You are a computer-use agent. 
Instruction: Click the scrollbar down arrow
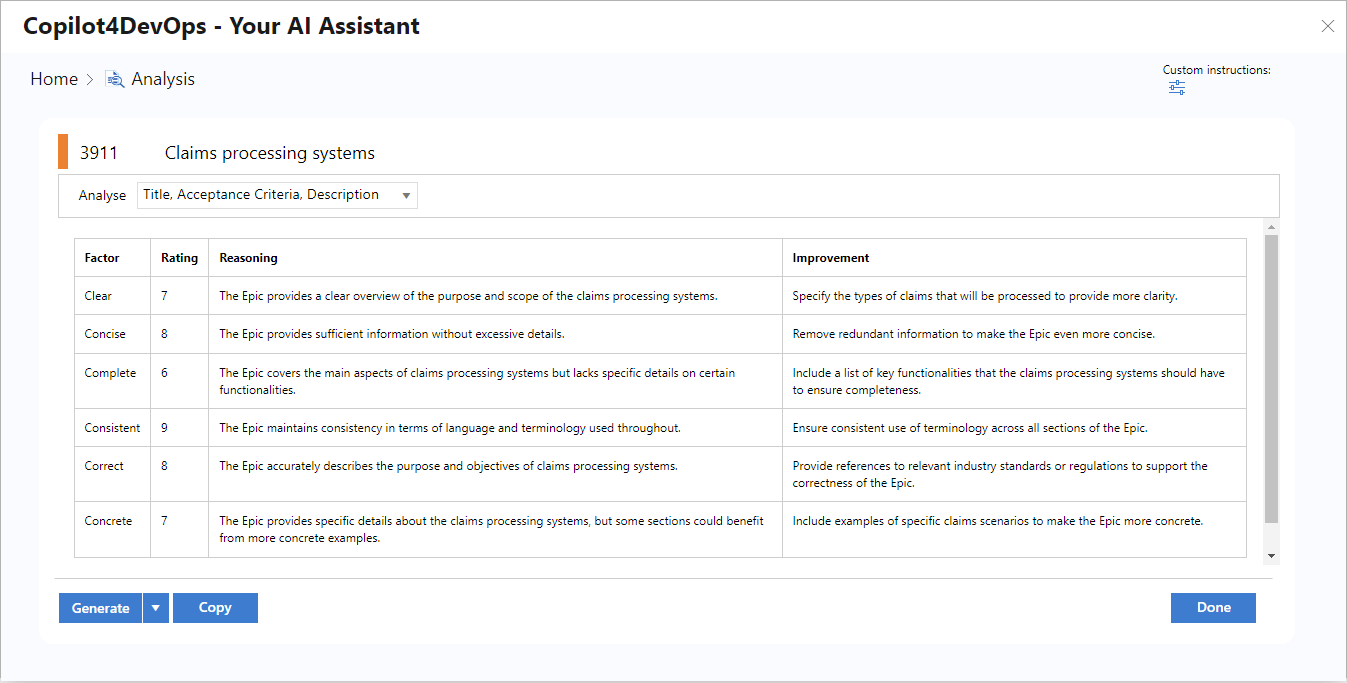[1271, 555]
